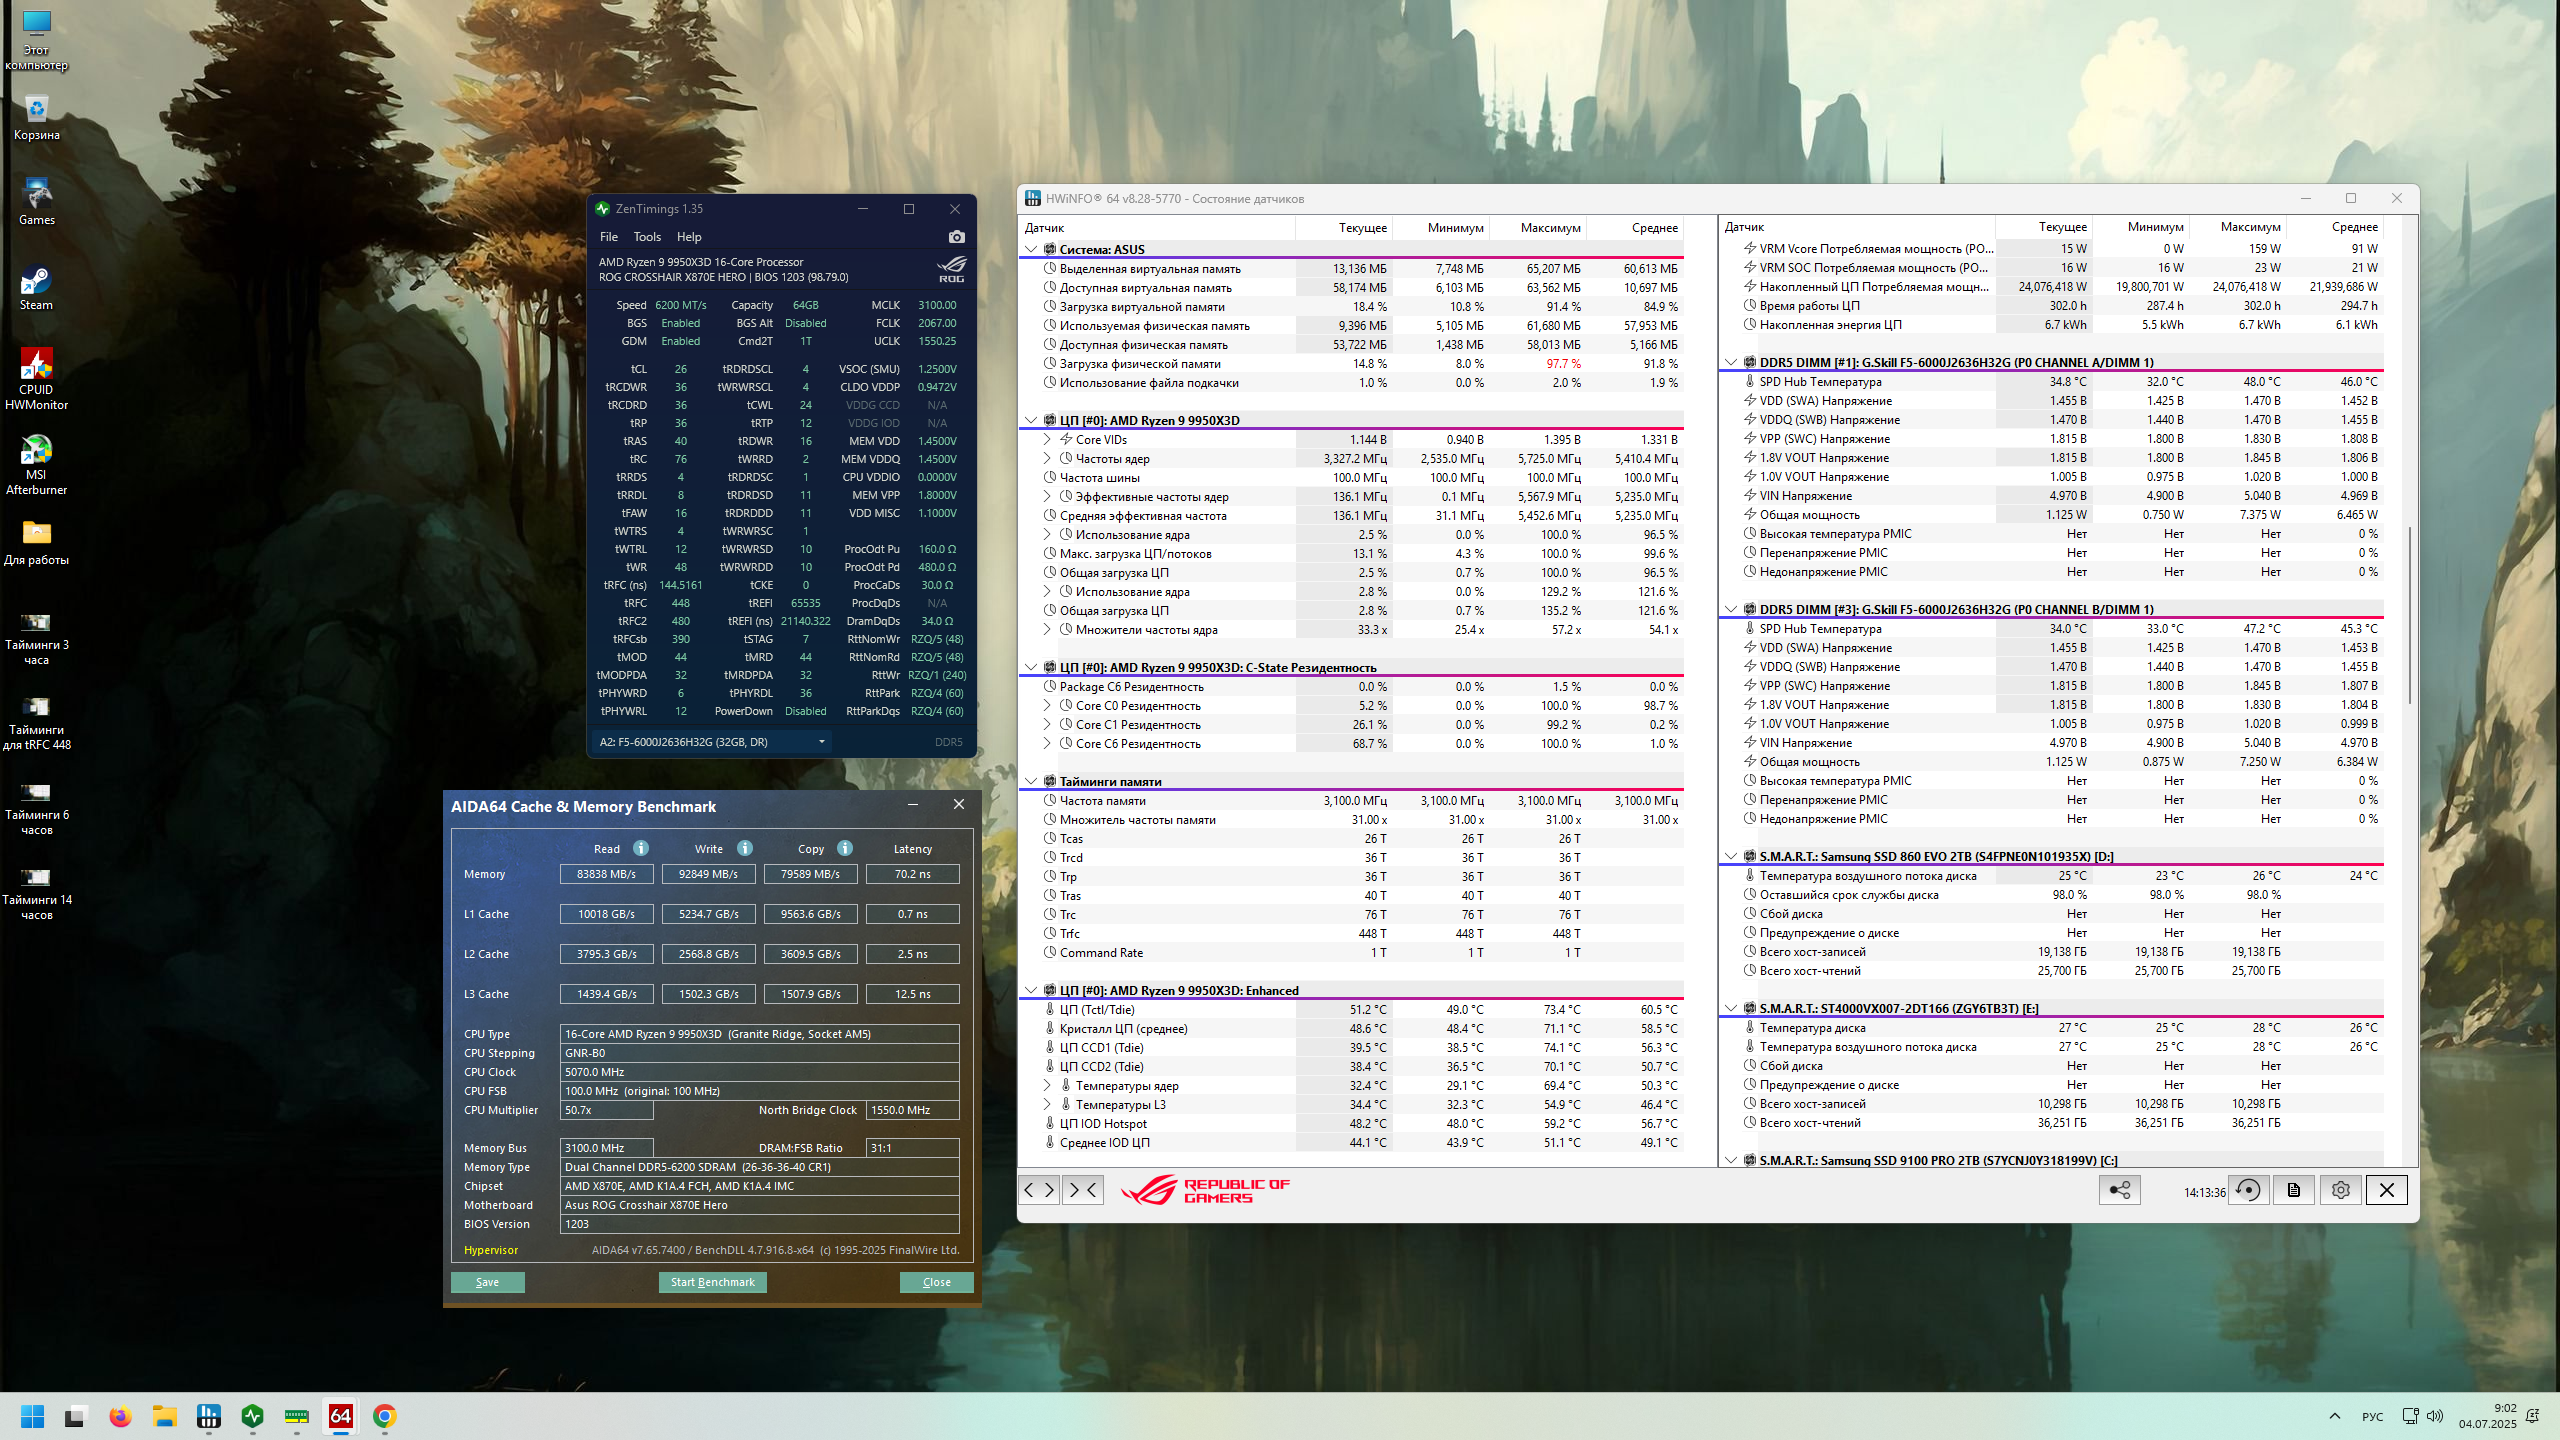Open Тайминги 14 часов desktop file
Screen dimensions: 2560x1440
[37, 893]
